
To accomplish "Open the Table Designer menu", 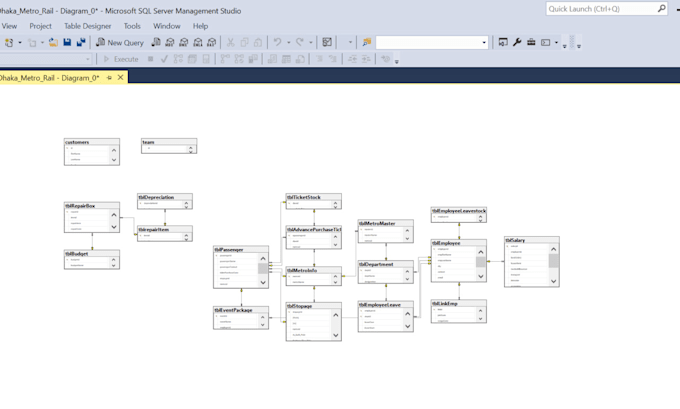I will click(88, 26).
